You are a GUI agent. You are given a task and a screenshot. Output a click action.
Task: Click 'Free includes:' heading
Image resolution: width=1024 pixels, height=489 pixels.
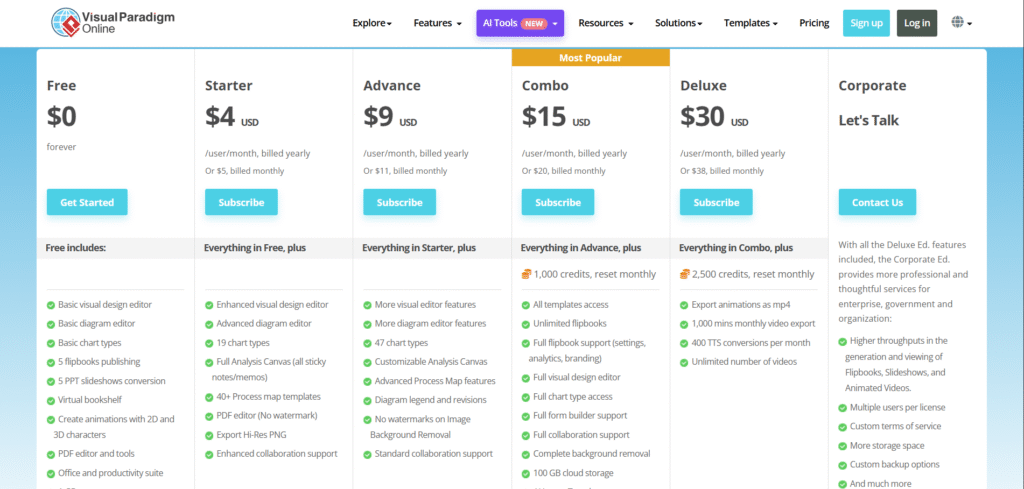click(76, 248)
